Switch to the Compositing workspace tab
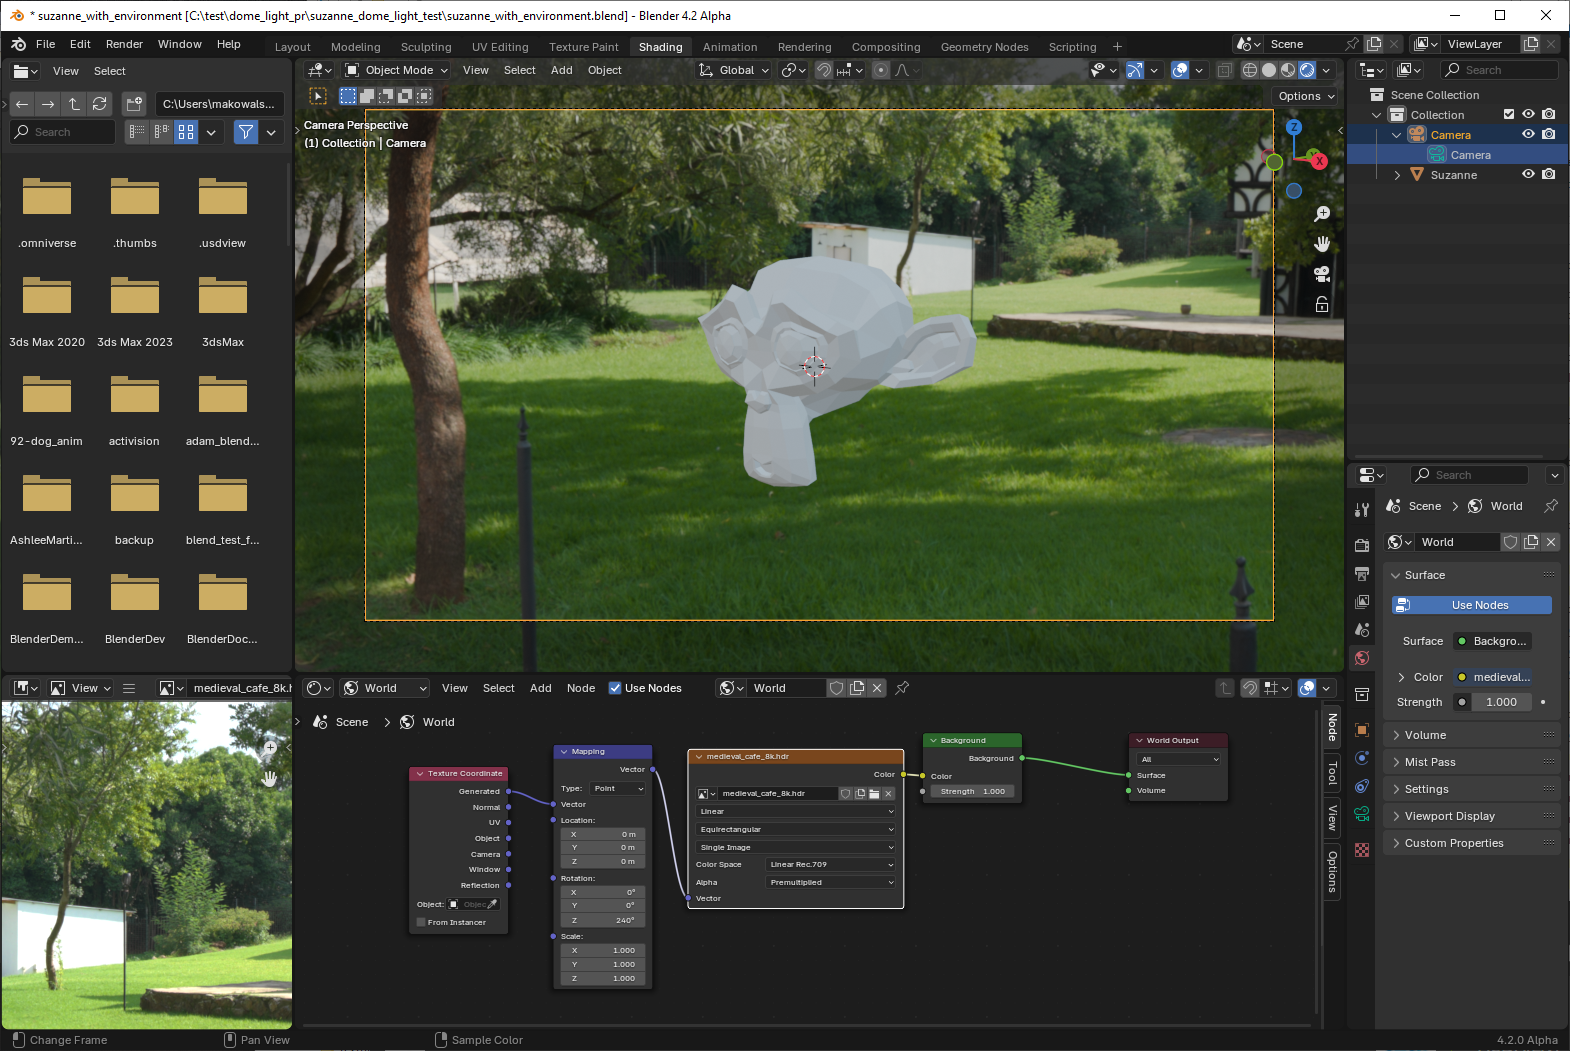Screen dimensions: 1570x1051 point(885,47)
